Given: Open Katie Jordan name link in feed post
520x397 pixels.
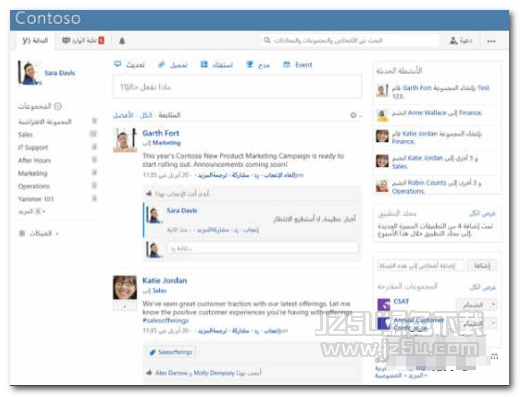Looking at the screenshot, I should pyautogui.click(x=165, y=280).
